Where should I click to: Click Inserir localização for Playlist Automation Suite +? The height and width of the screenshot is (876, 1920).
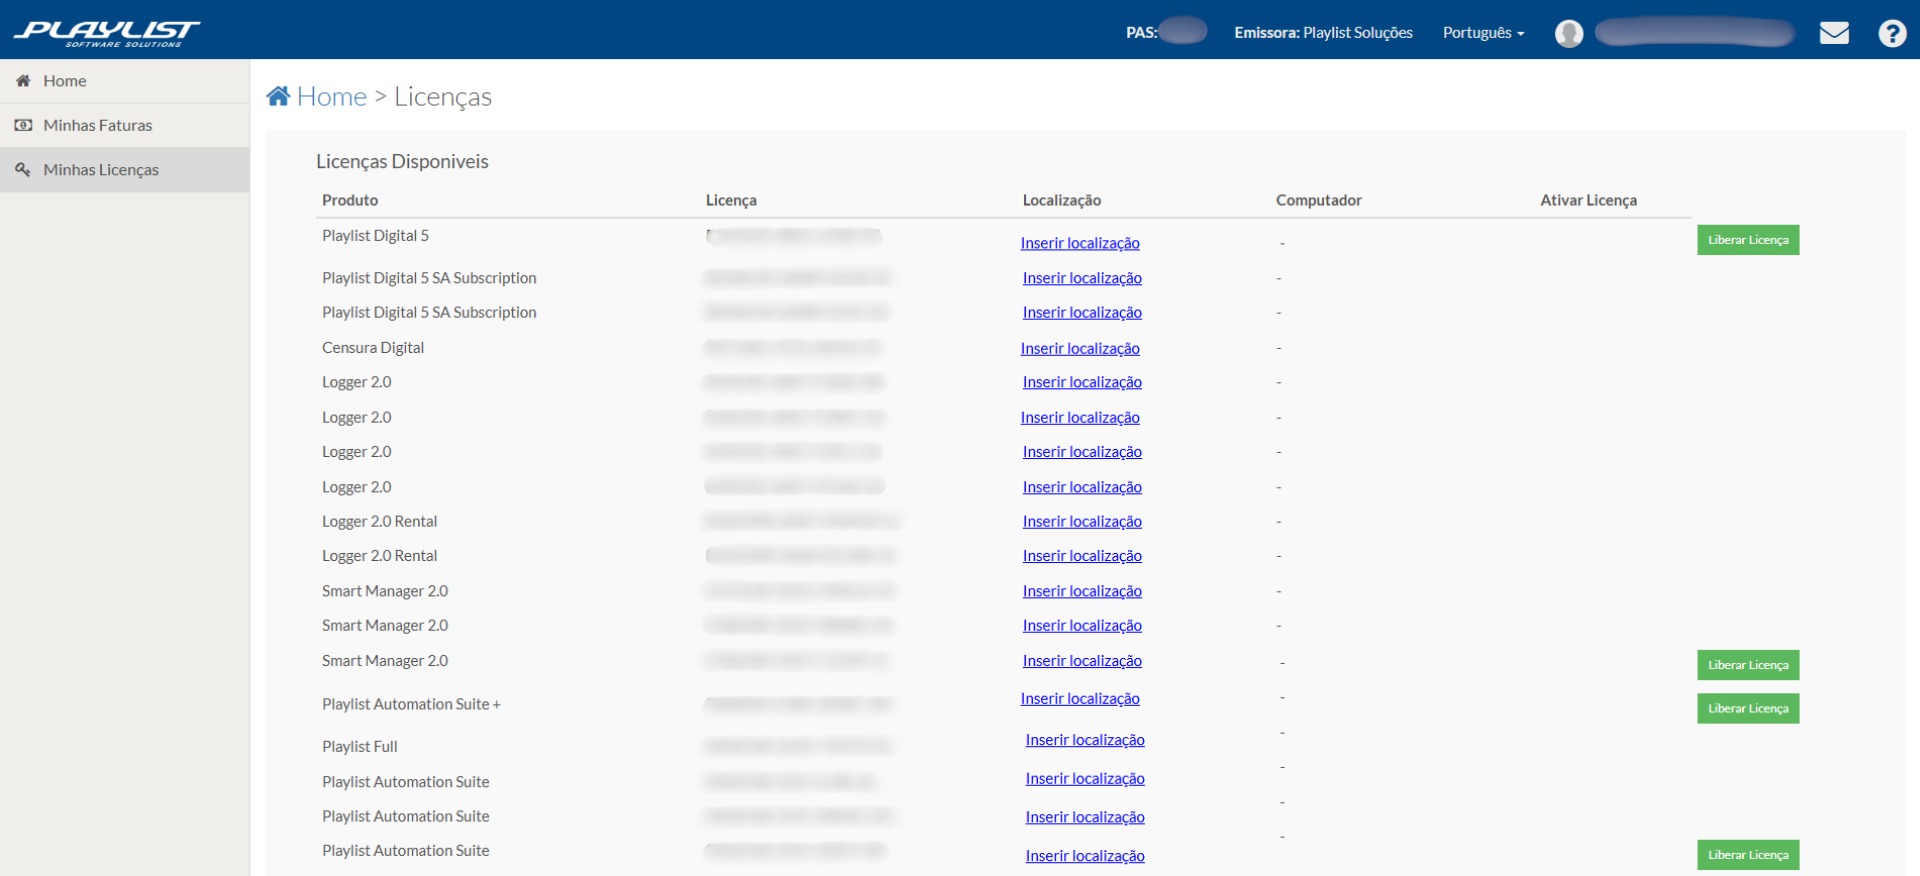pos(1080,698)
